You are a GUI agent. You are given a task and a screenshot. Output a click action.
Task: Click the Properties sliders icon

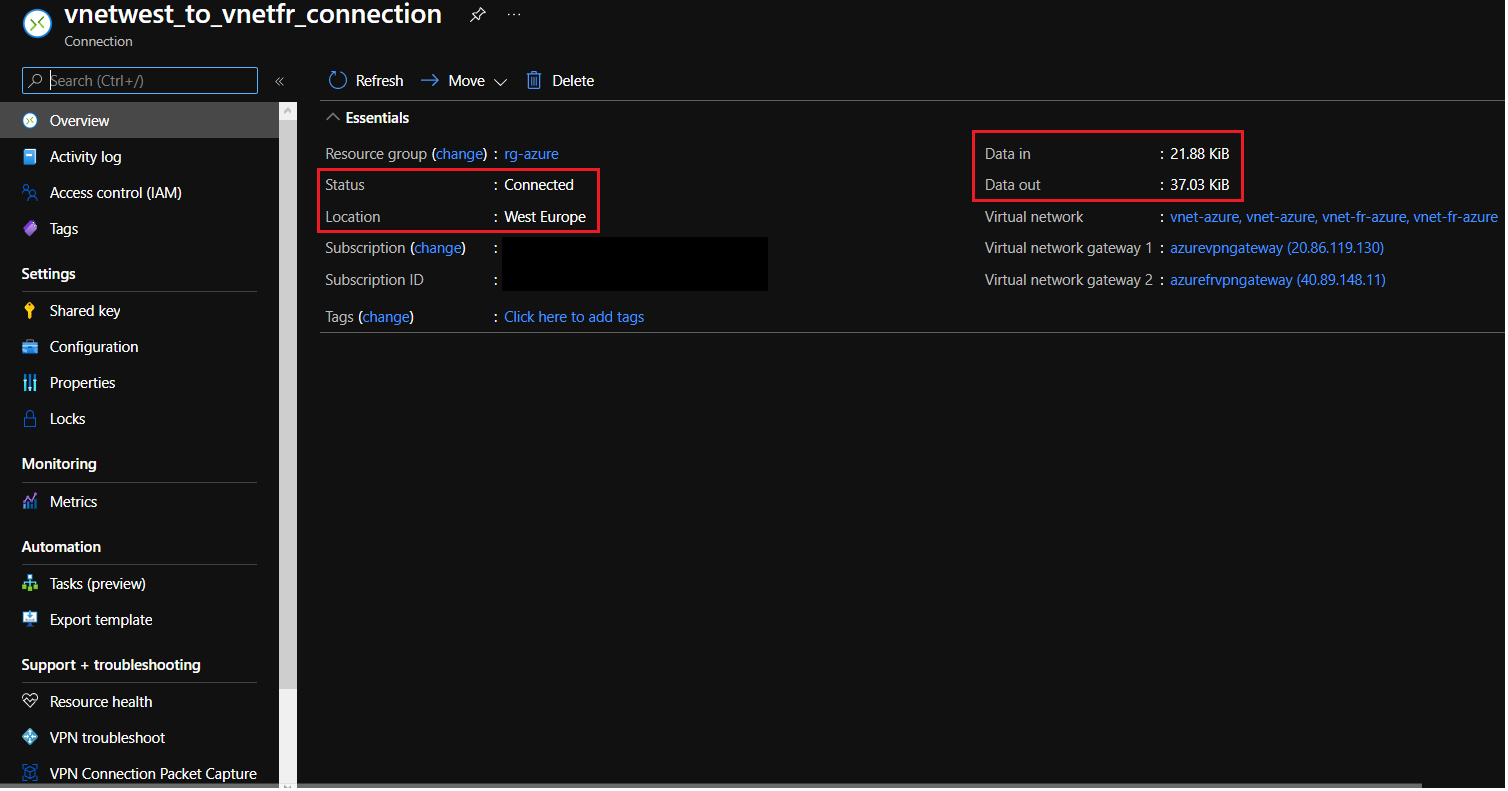(x=30, y=383)
